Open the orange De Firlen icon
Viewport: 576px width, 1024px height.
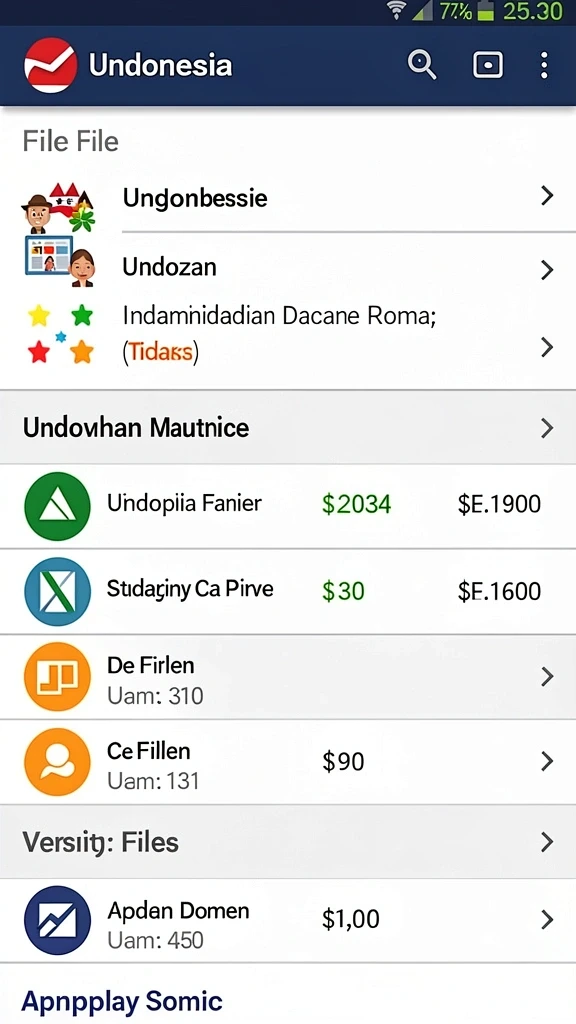pos(57,677)
